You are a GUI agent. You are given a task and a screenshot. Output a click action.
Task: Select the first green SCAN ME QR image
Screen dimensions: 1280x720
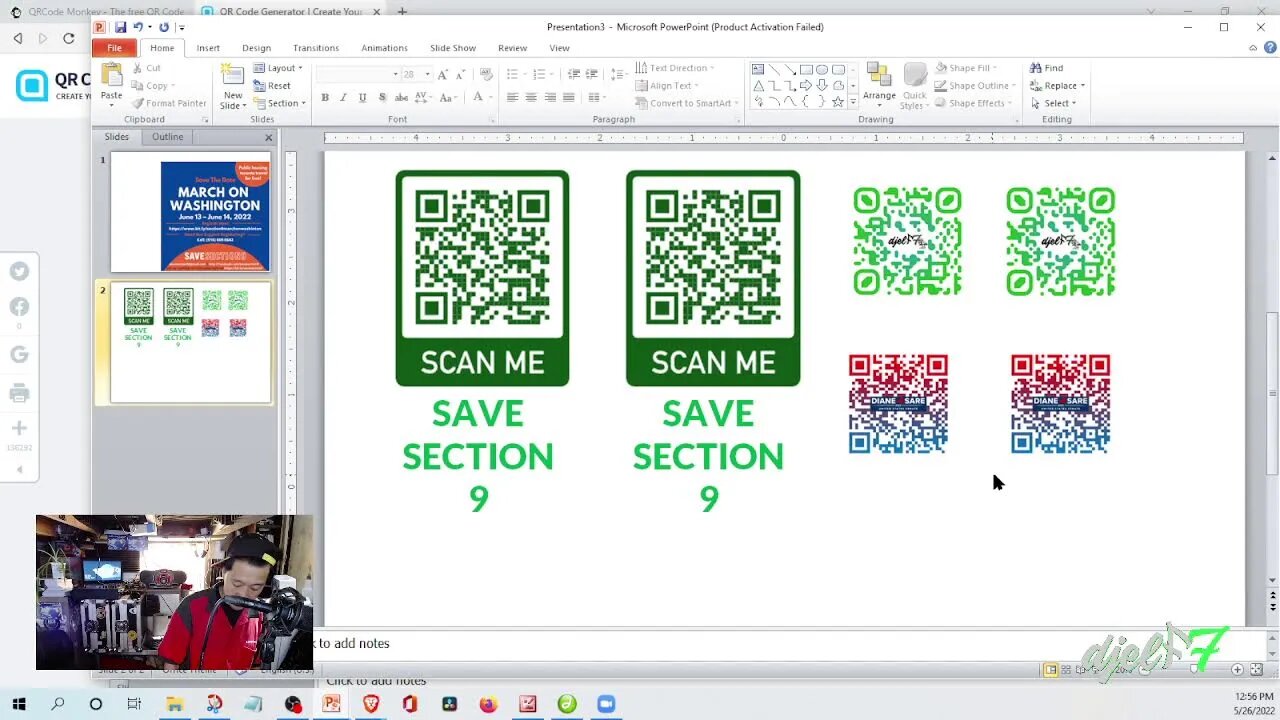482,278
